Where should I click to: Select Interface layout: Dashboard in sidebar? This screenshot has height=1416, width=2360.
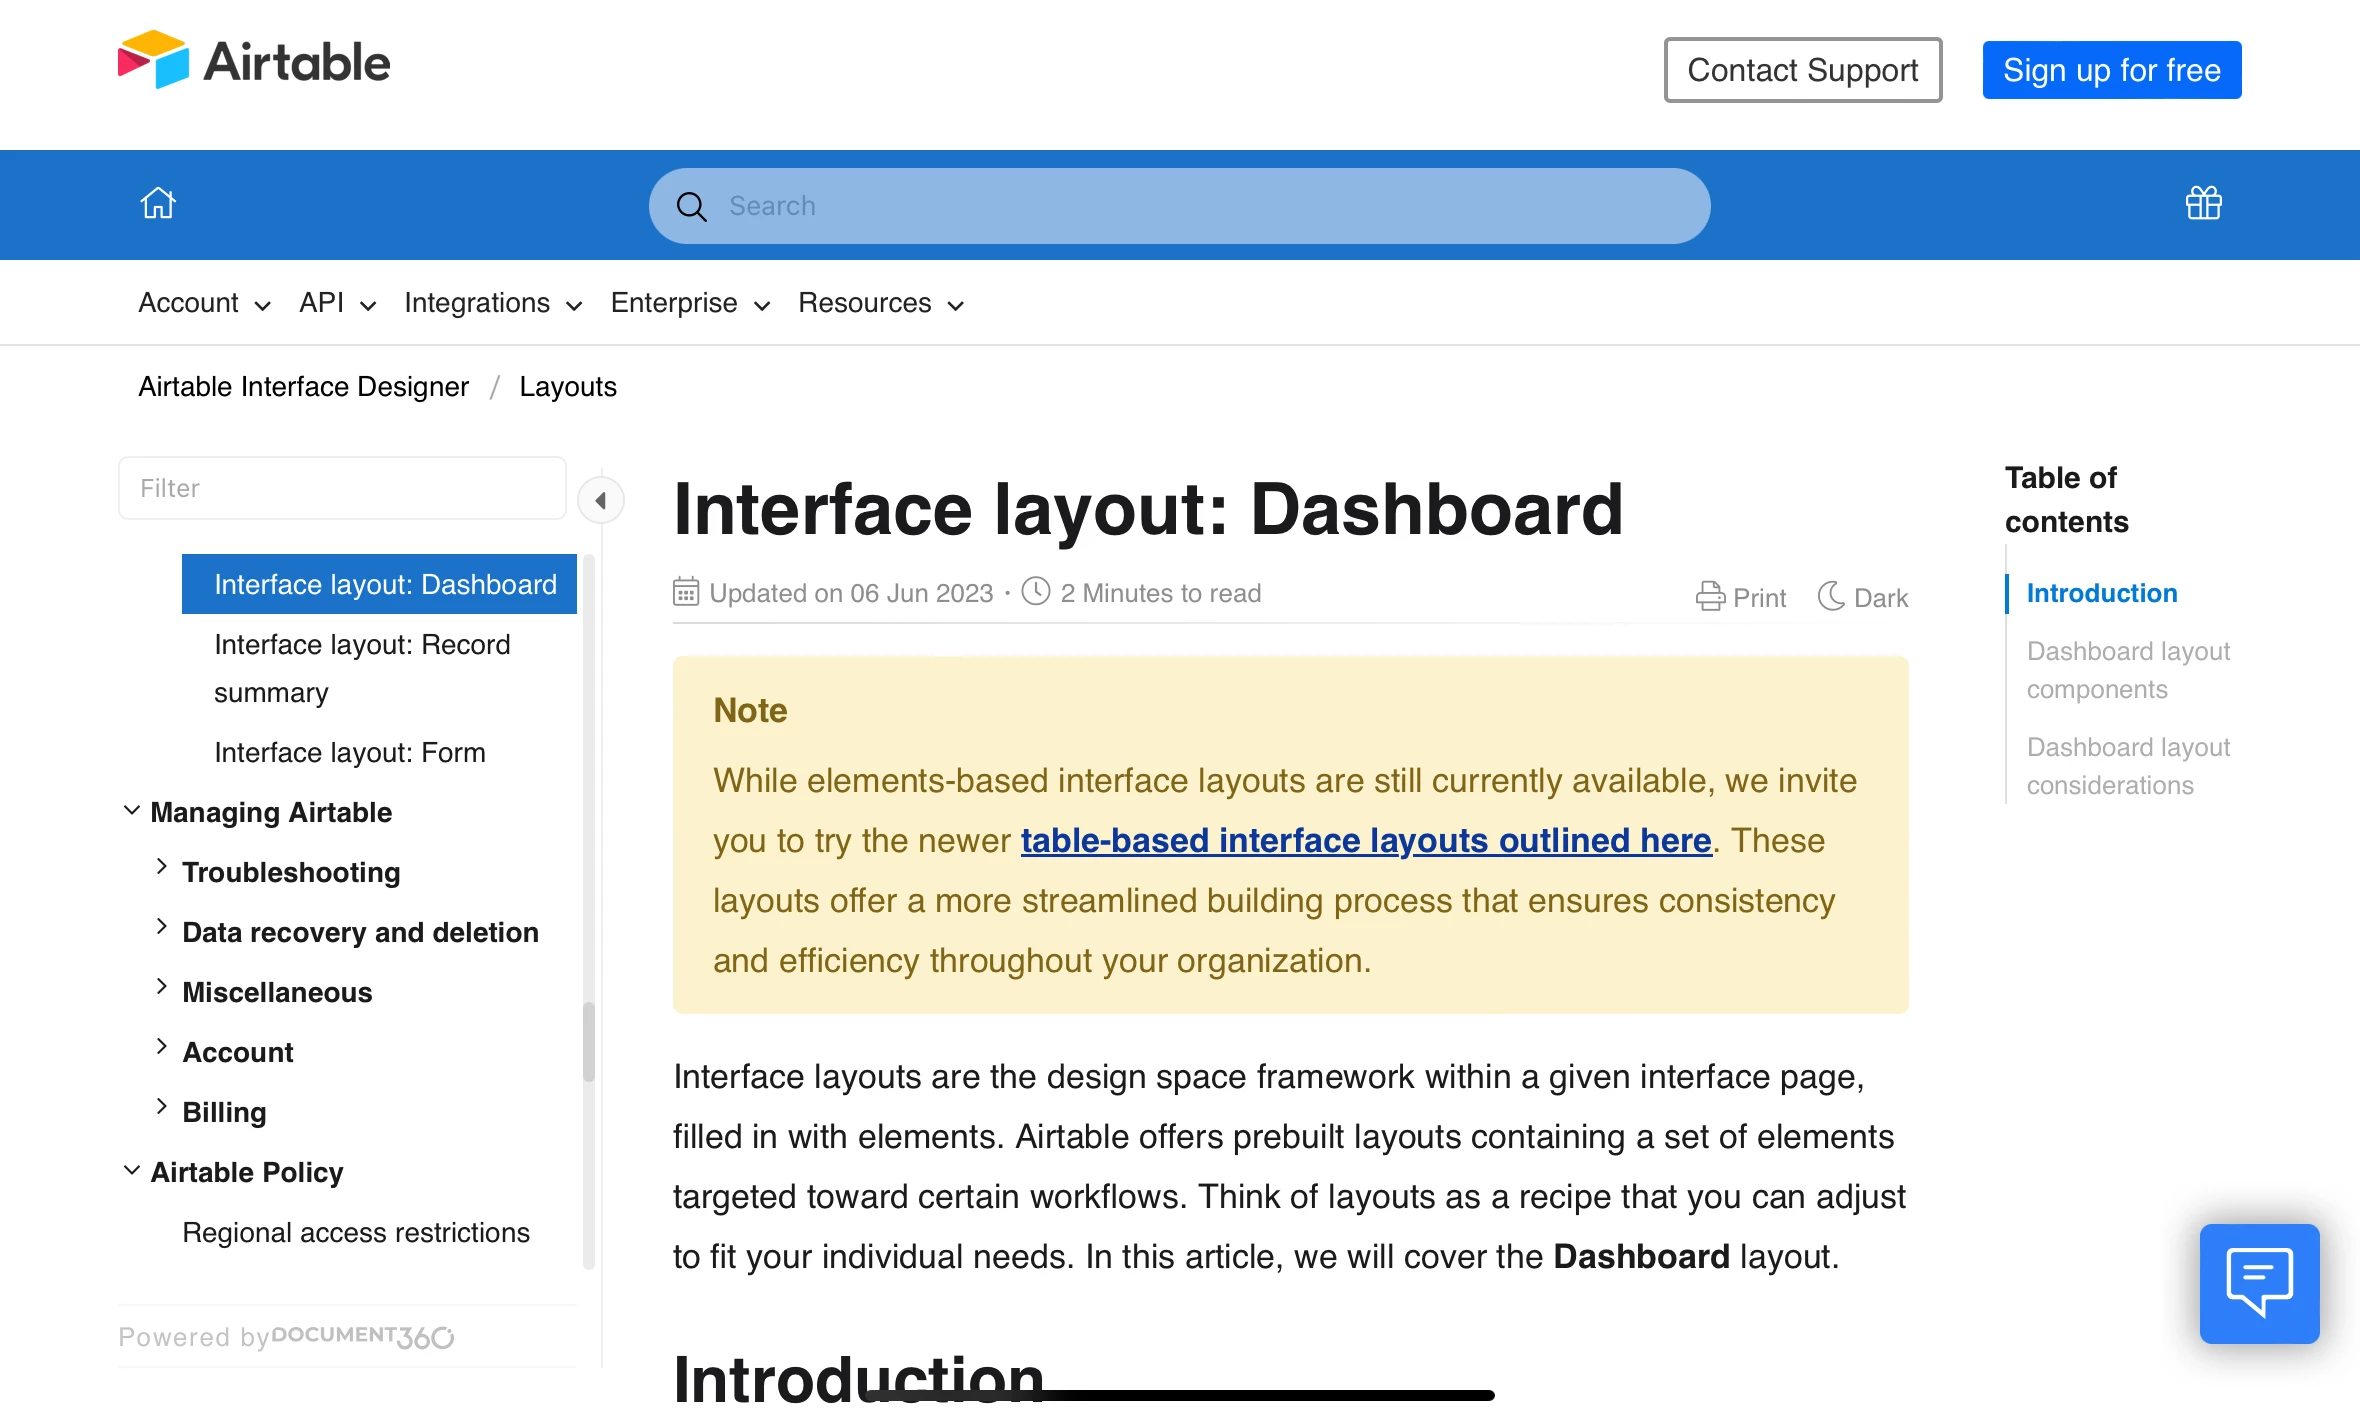[x=379, y=584]
